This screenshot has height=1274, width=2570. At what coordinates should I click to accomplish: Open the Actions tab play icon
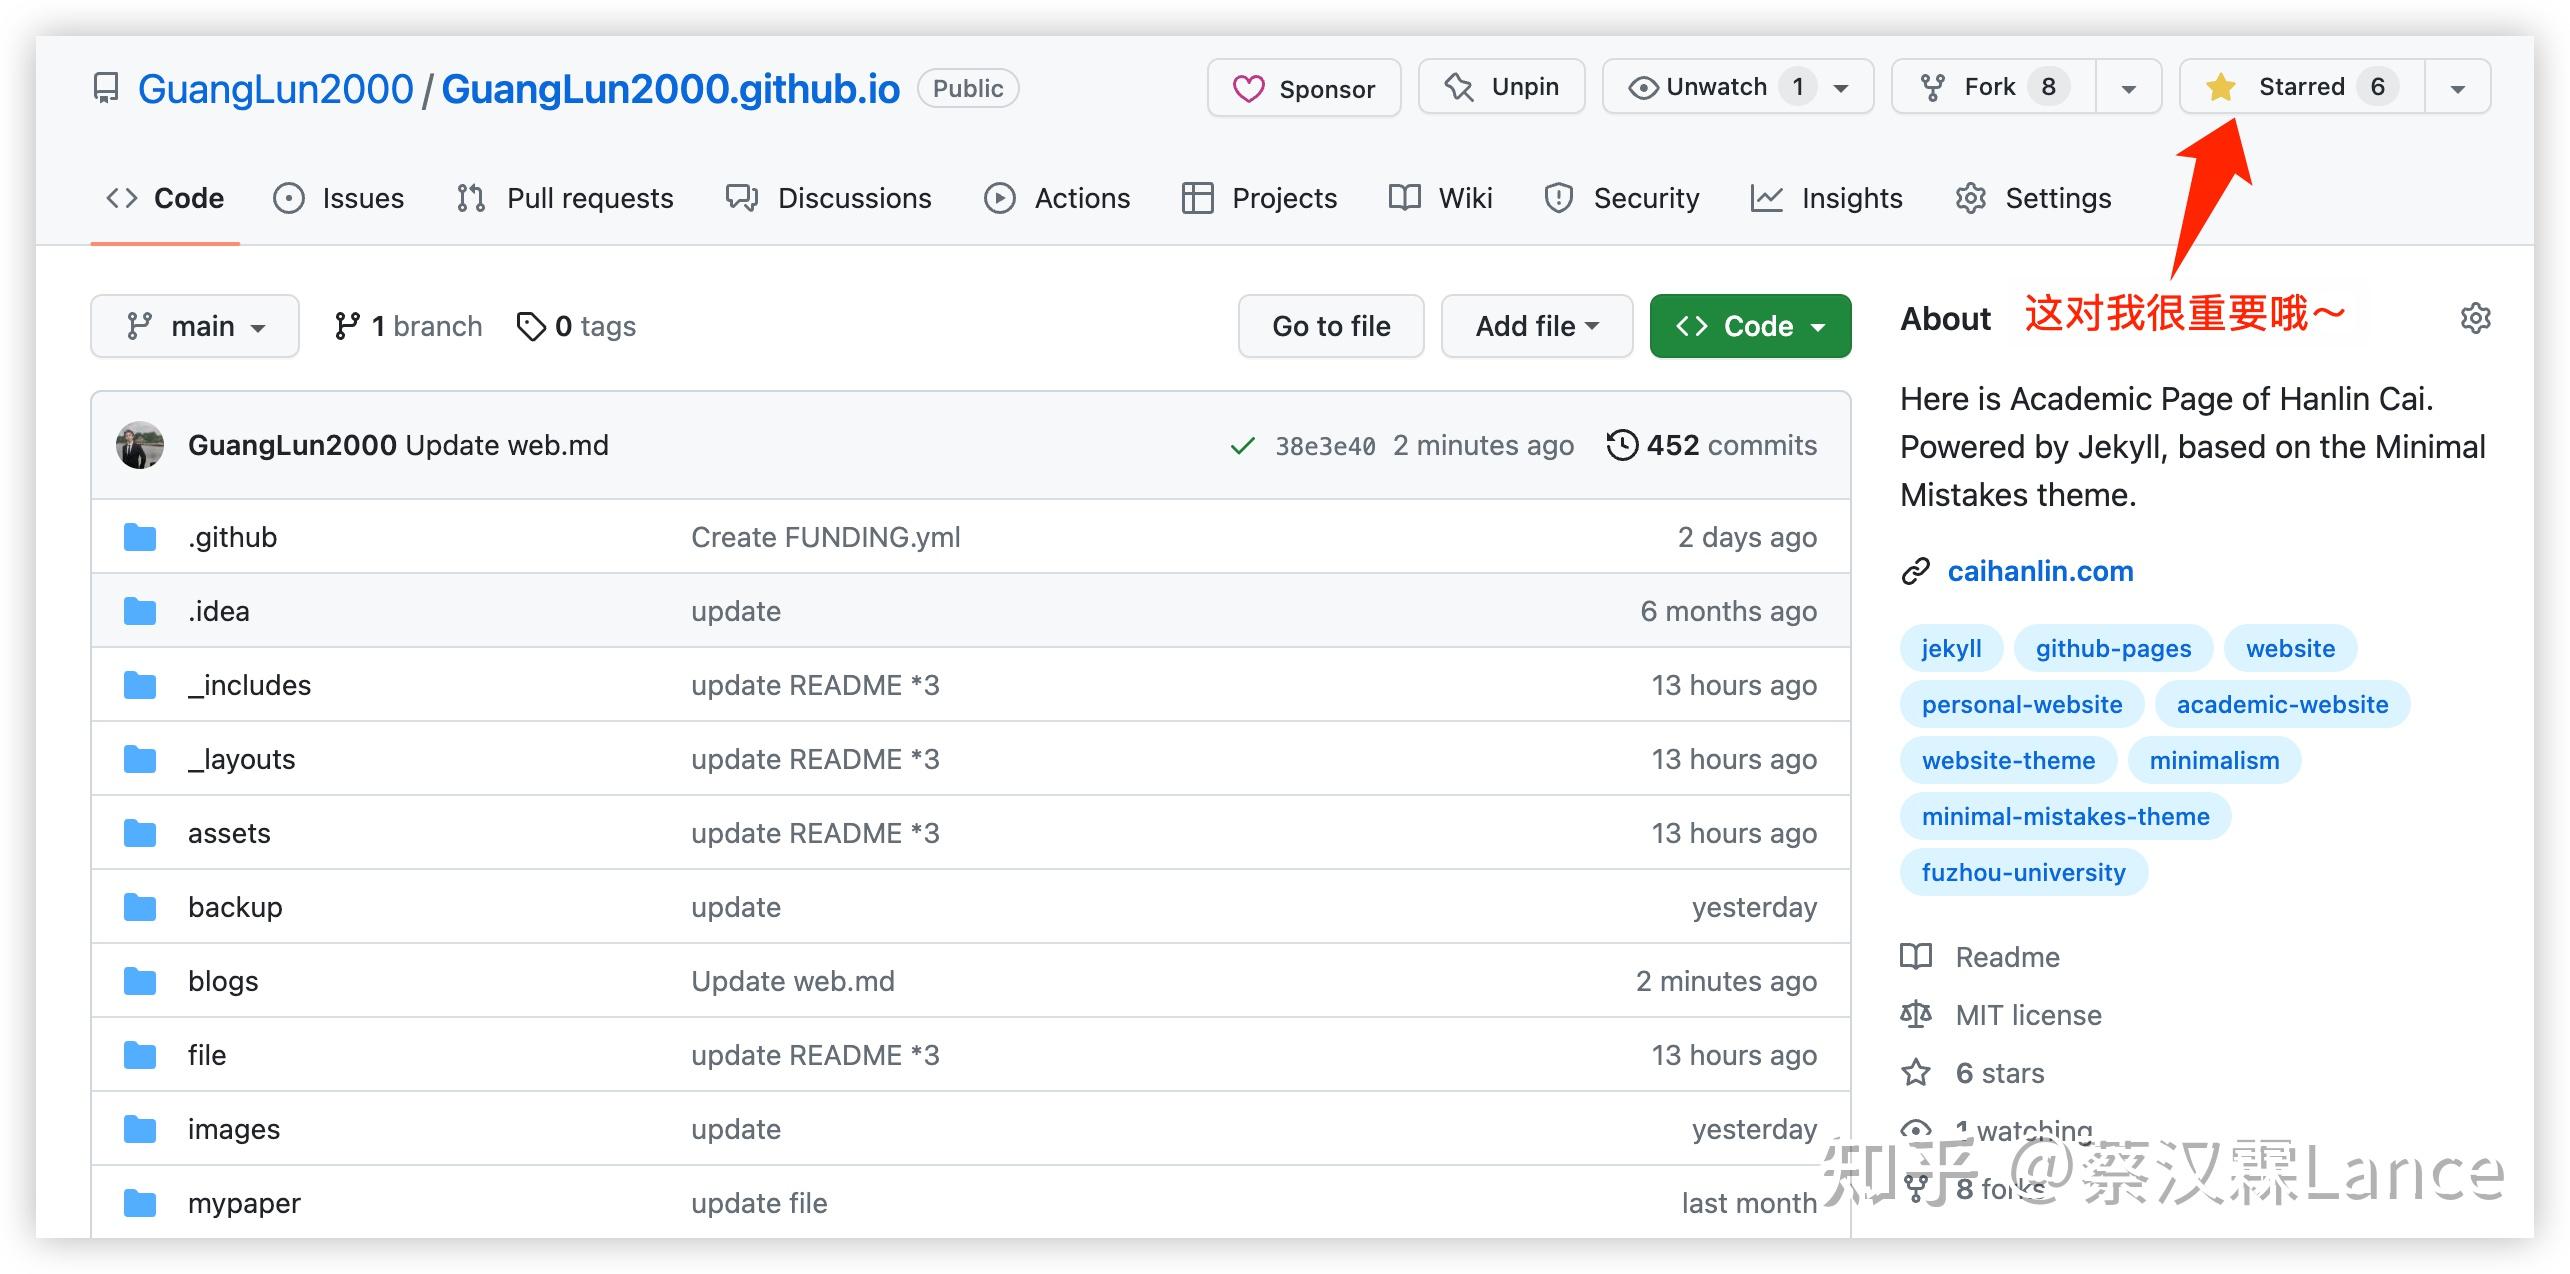pos(999,198)
